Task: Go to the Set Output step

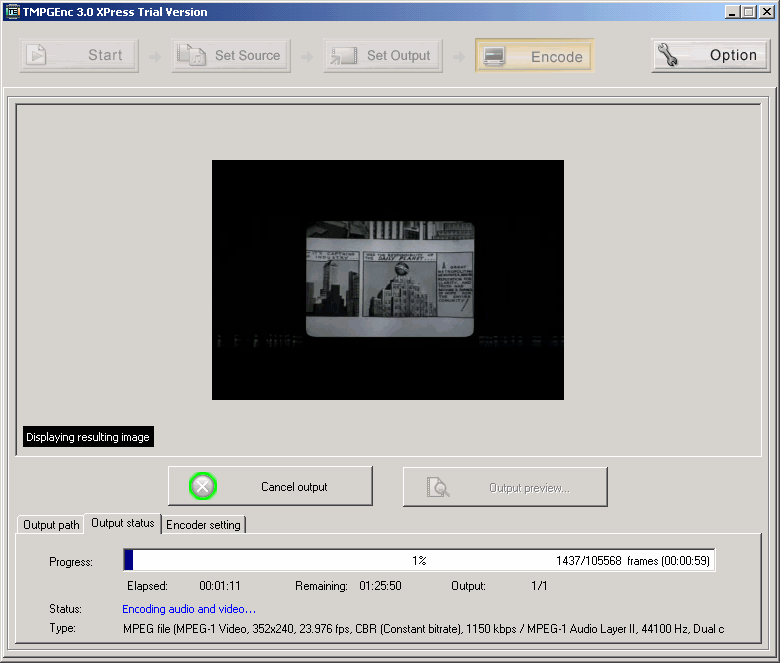Action: point(383,56)
